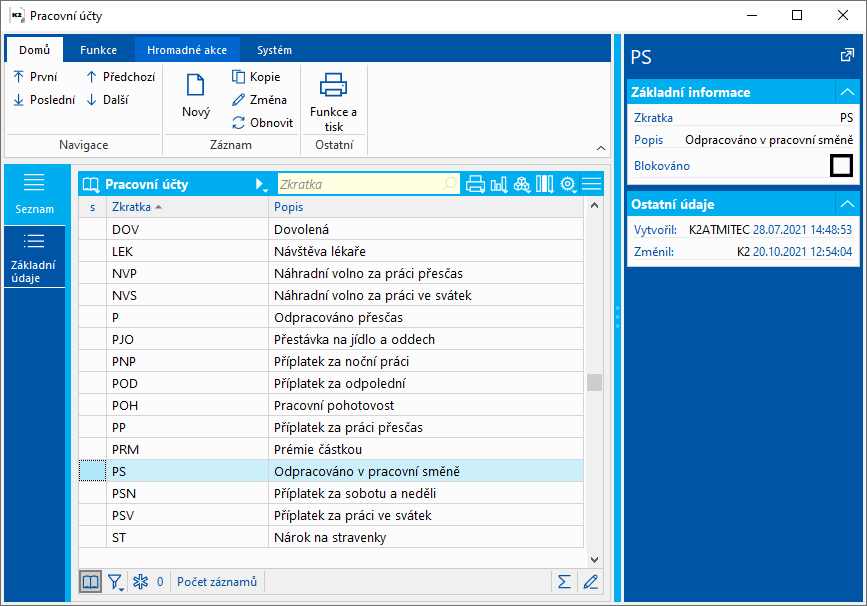This screenshot has height=606, width=867.
Task: Click the sum (sigma) icon
Action: tap(564, 582)
